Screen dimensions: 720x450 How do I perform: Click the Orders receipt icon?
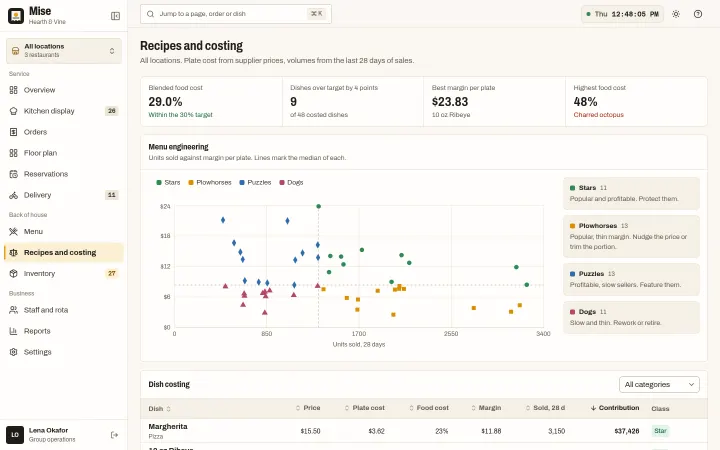(14, 132)
